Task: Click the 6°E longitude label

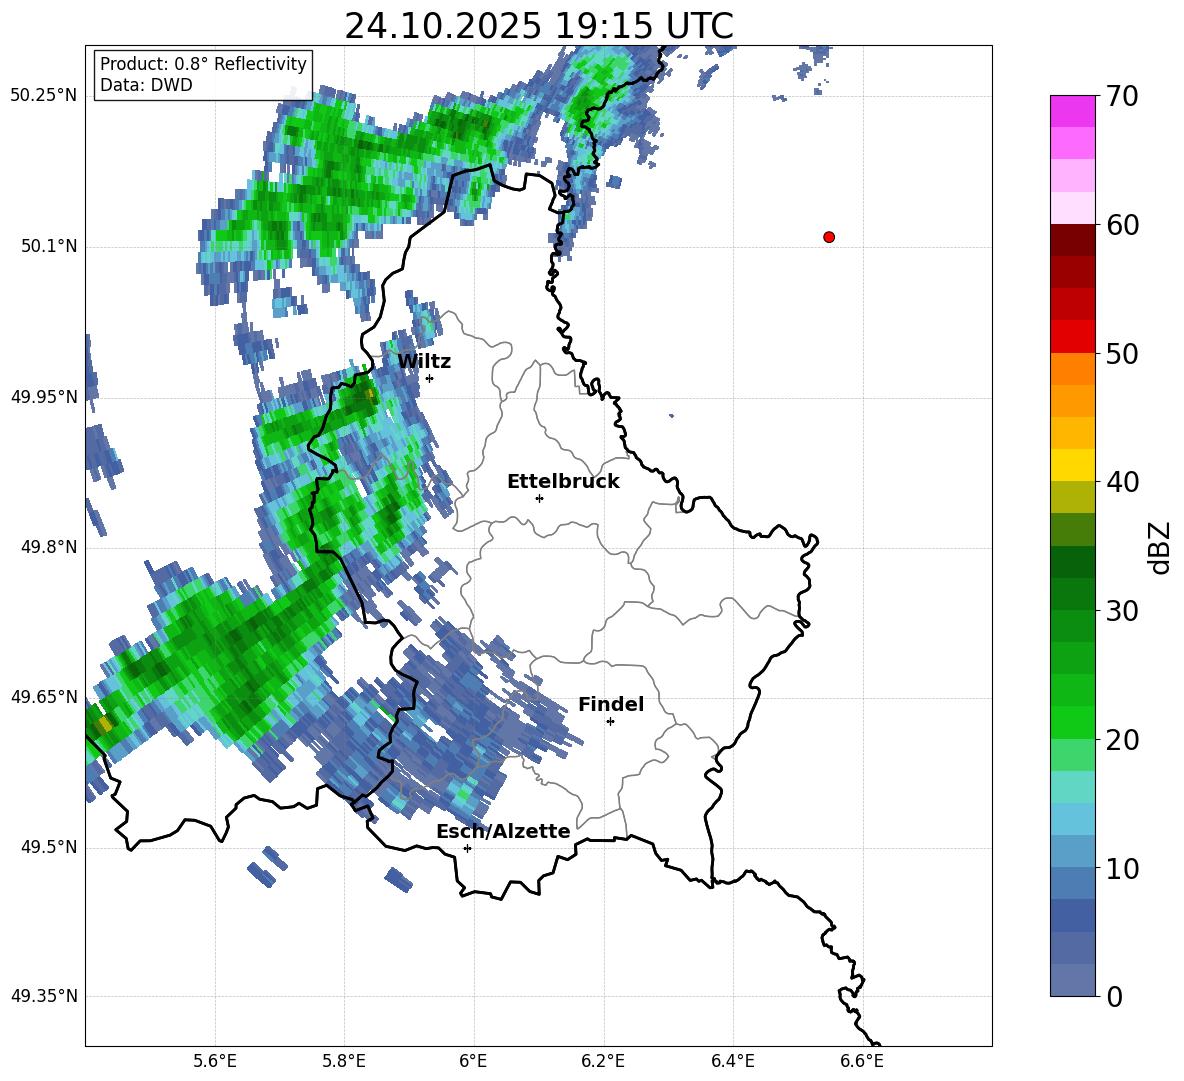Action: point(473,1061)
